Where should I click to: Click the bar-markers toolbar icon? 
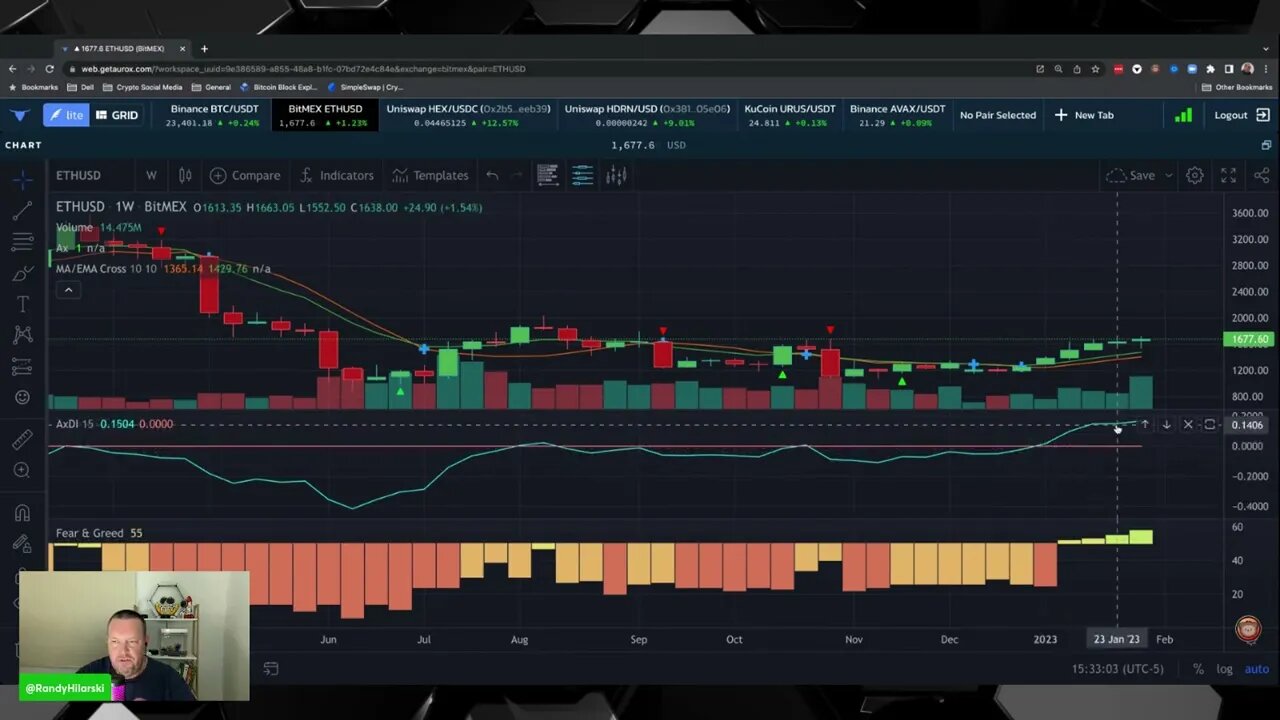[616, 175]
